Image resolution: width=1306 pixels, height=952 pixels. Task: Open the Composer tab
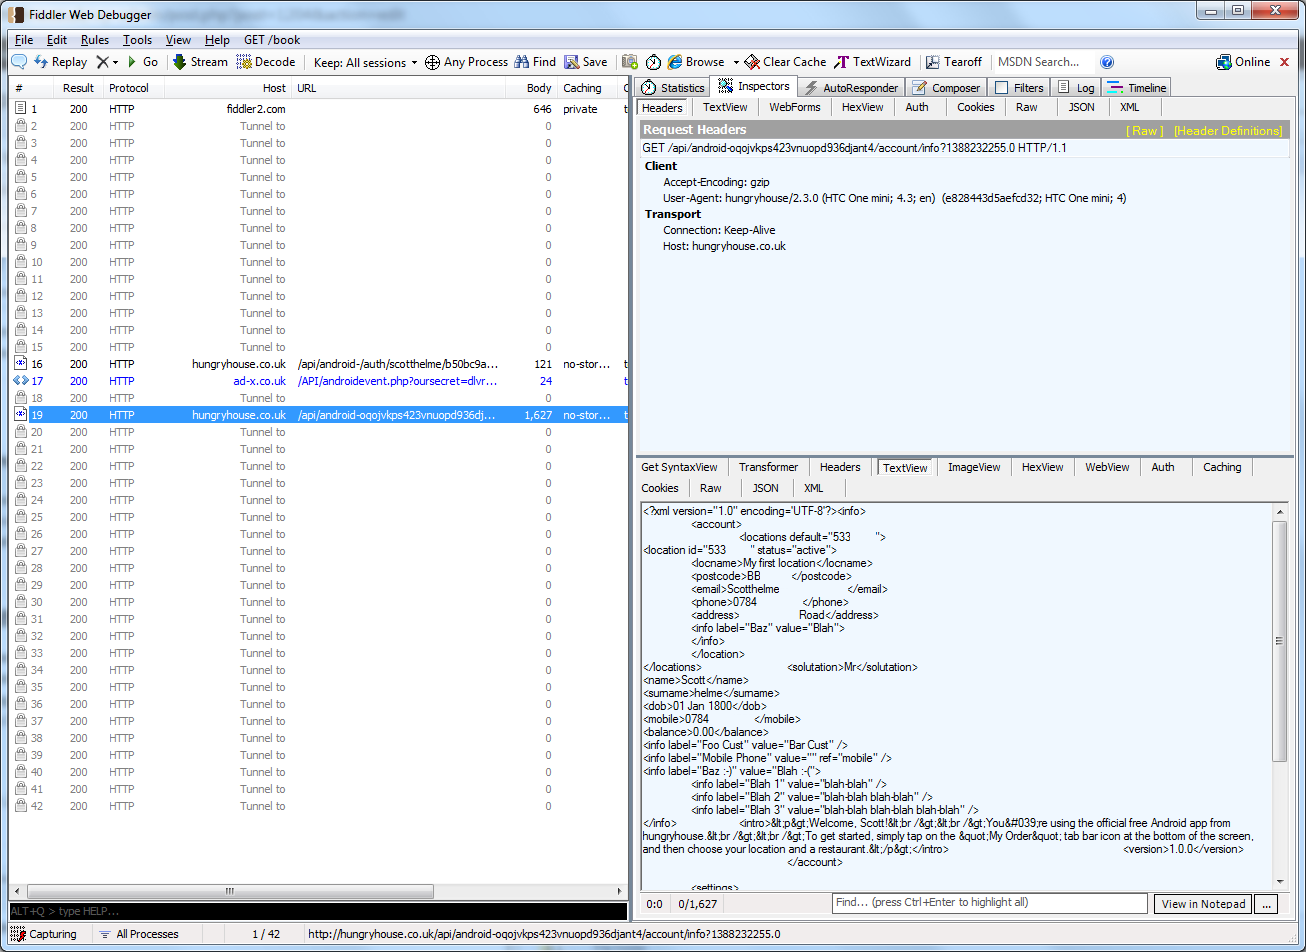[947, 88]
